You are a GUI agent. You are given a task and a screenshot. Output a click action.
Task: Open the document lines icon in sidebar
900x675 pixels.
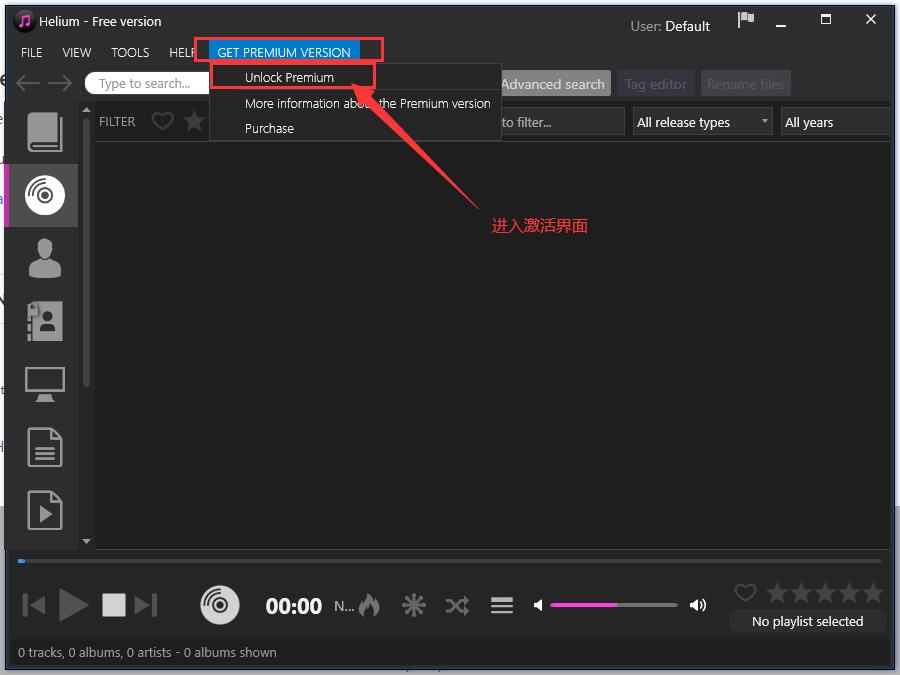pyautogui.click(x=45, y=447)
